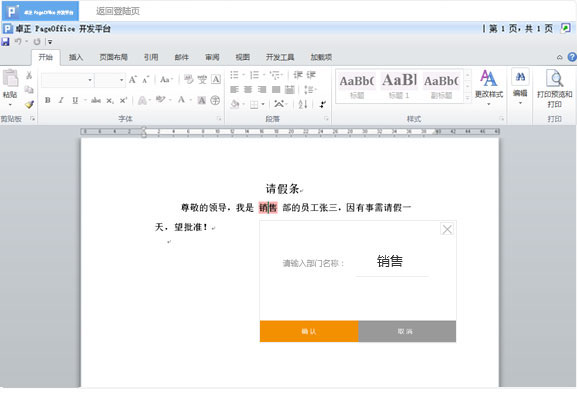Open the font name combo box
Image resolution: width=578 pixels, height=394 pixels.
(67, 80)
